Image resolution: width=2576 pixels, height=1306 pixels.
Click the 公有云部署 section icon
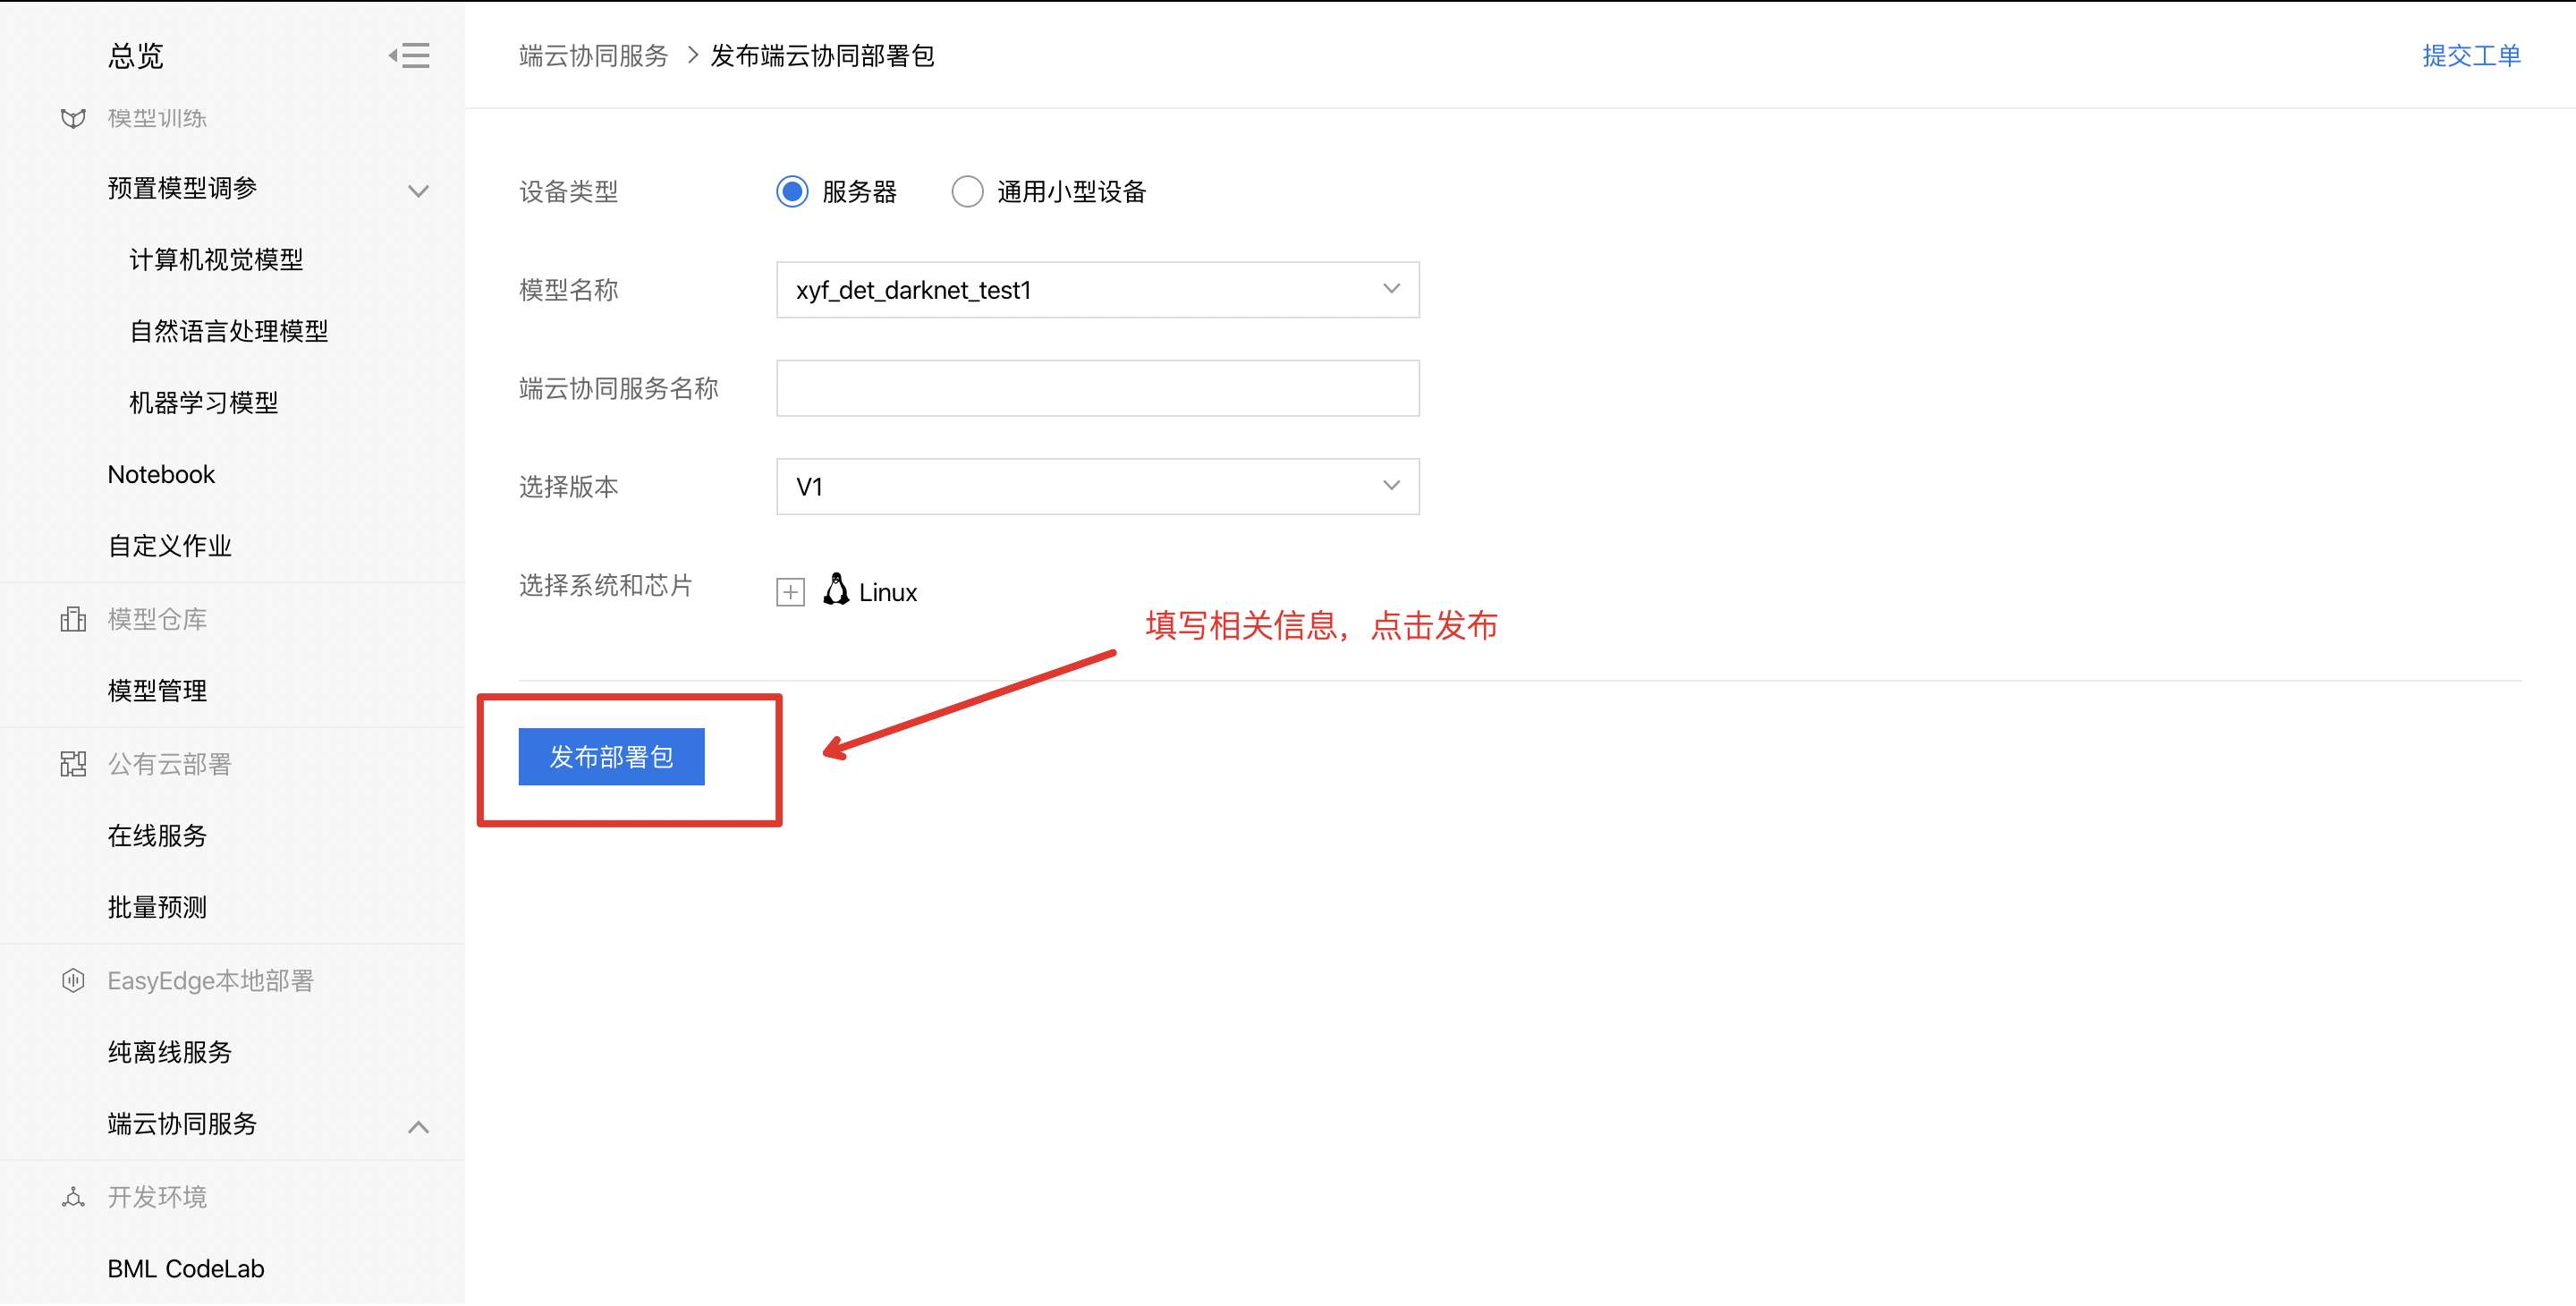73,764
